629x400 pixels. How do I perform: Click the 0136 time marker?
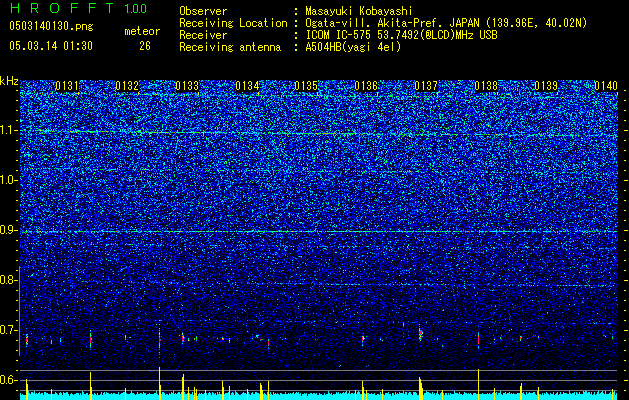pos(366,86)
